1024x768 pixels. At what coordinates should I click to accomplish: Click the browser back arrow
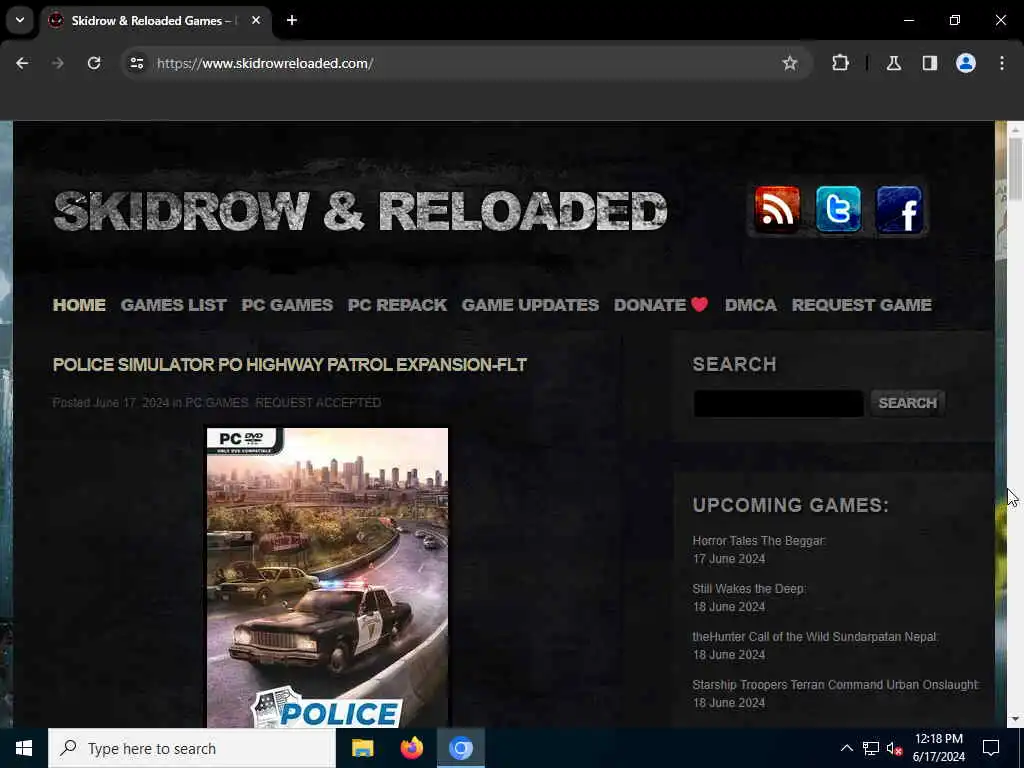pos(22,63)
